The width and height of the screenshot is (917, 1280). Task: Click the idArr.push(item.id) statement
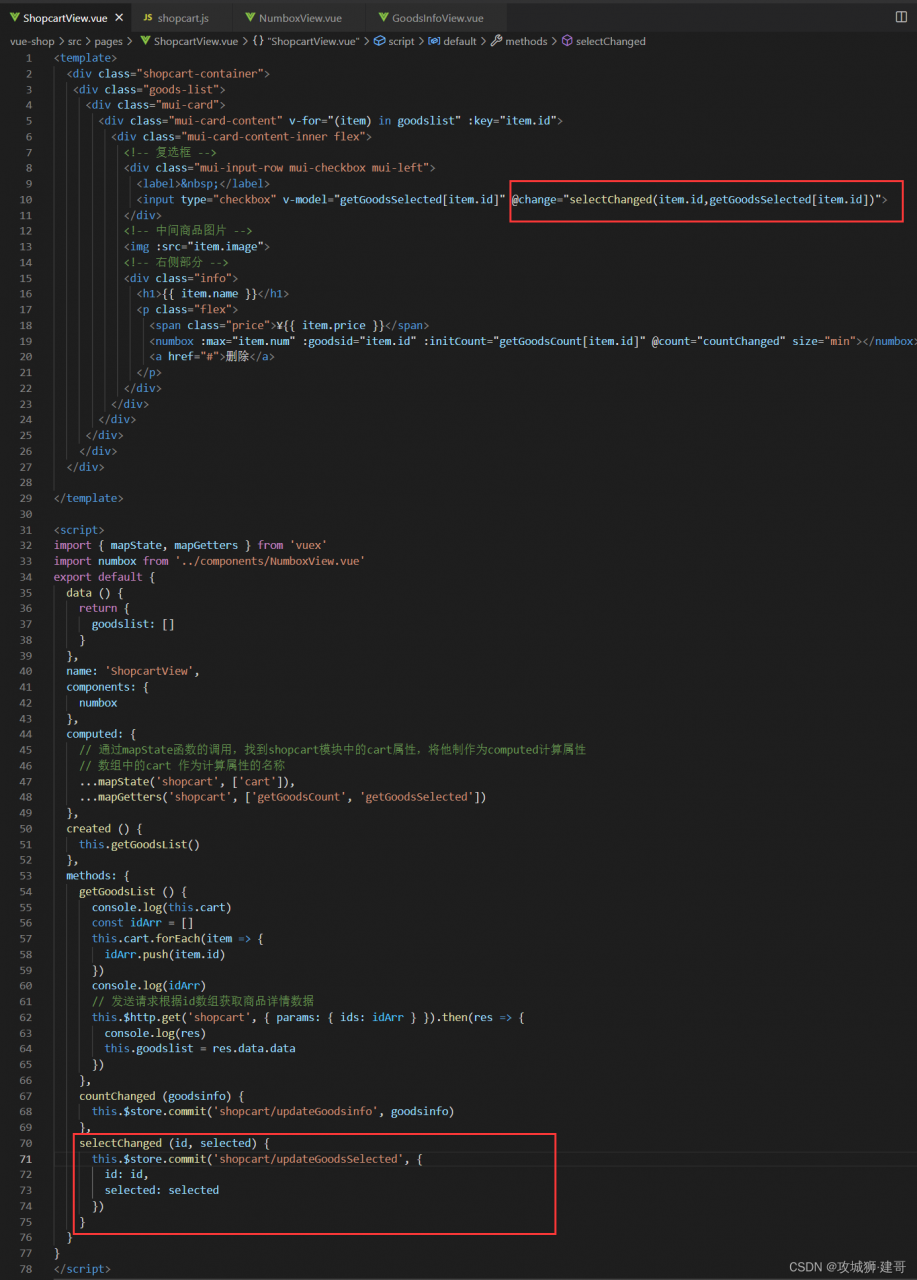click(165, 954)
